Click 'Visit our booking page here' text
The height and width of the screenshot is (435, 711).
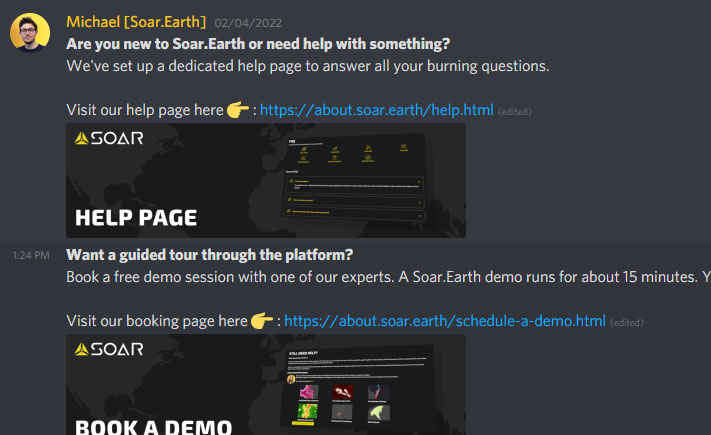click(157, 321)
